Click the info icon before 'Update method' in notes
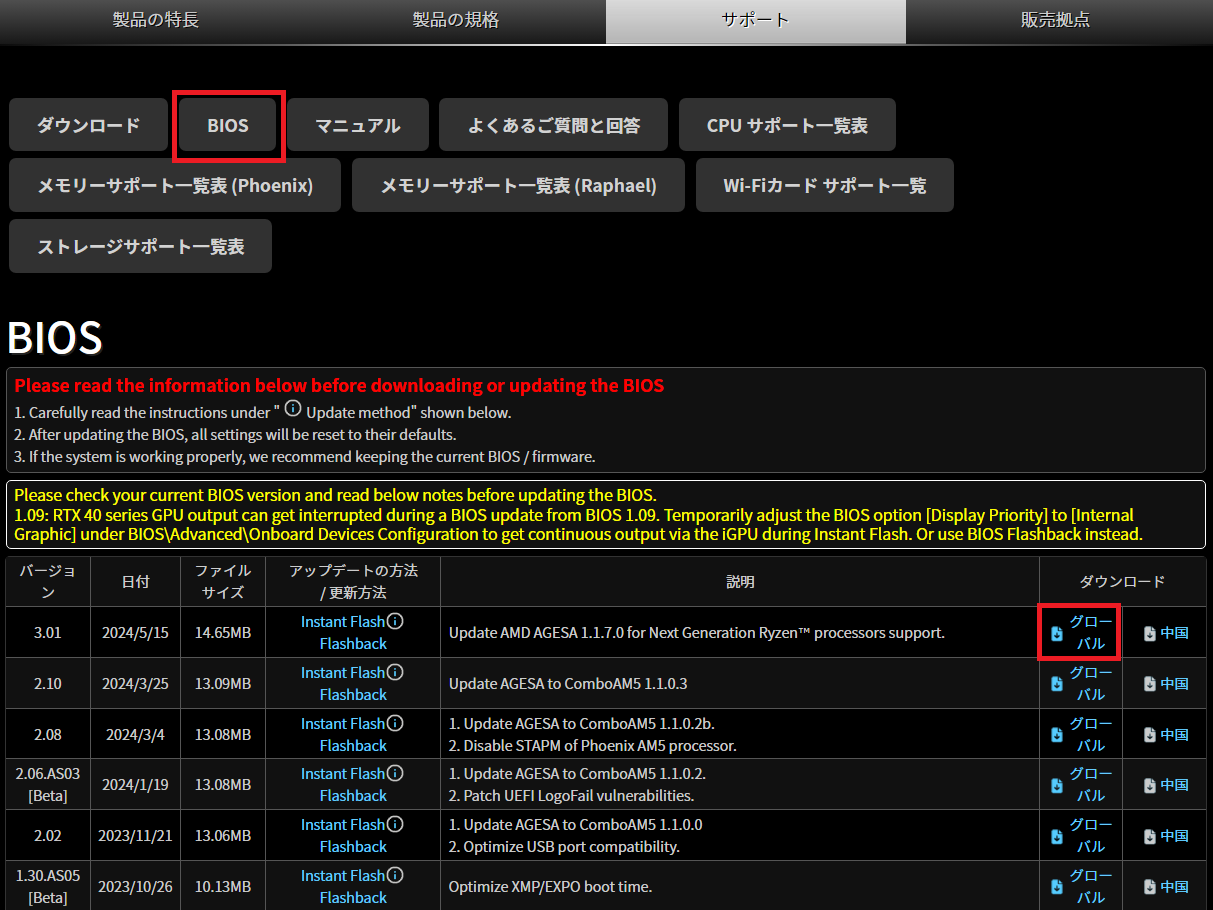The height and width of the screenshot is (910, 1213). [x=293, y=409]
